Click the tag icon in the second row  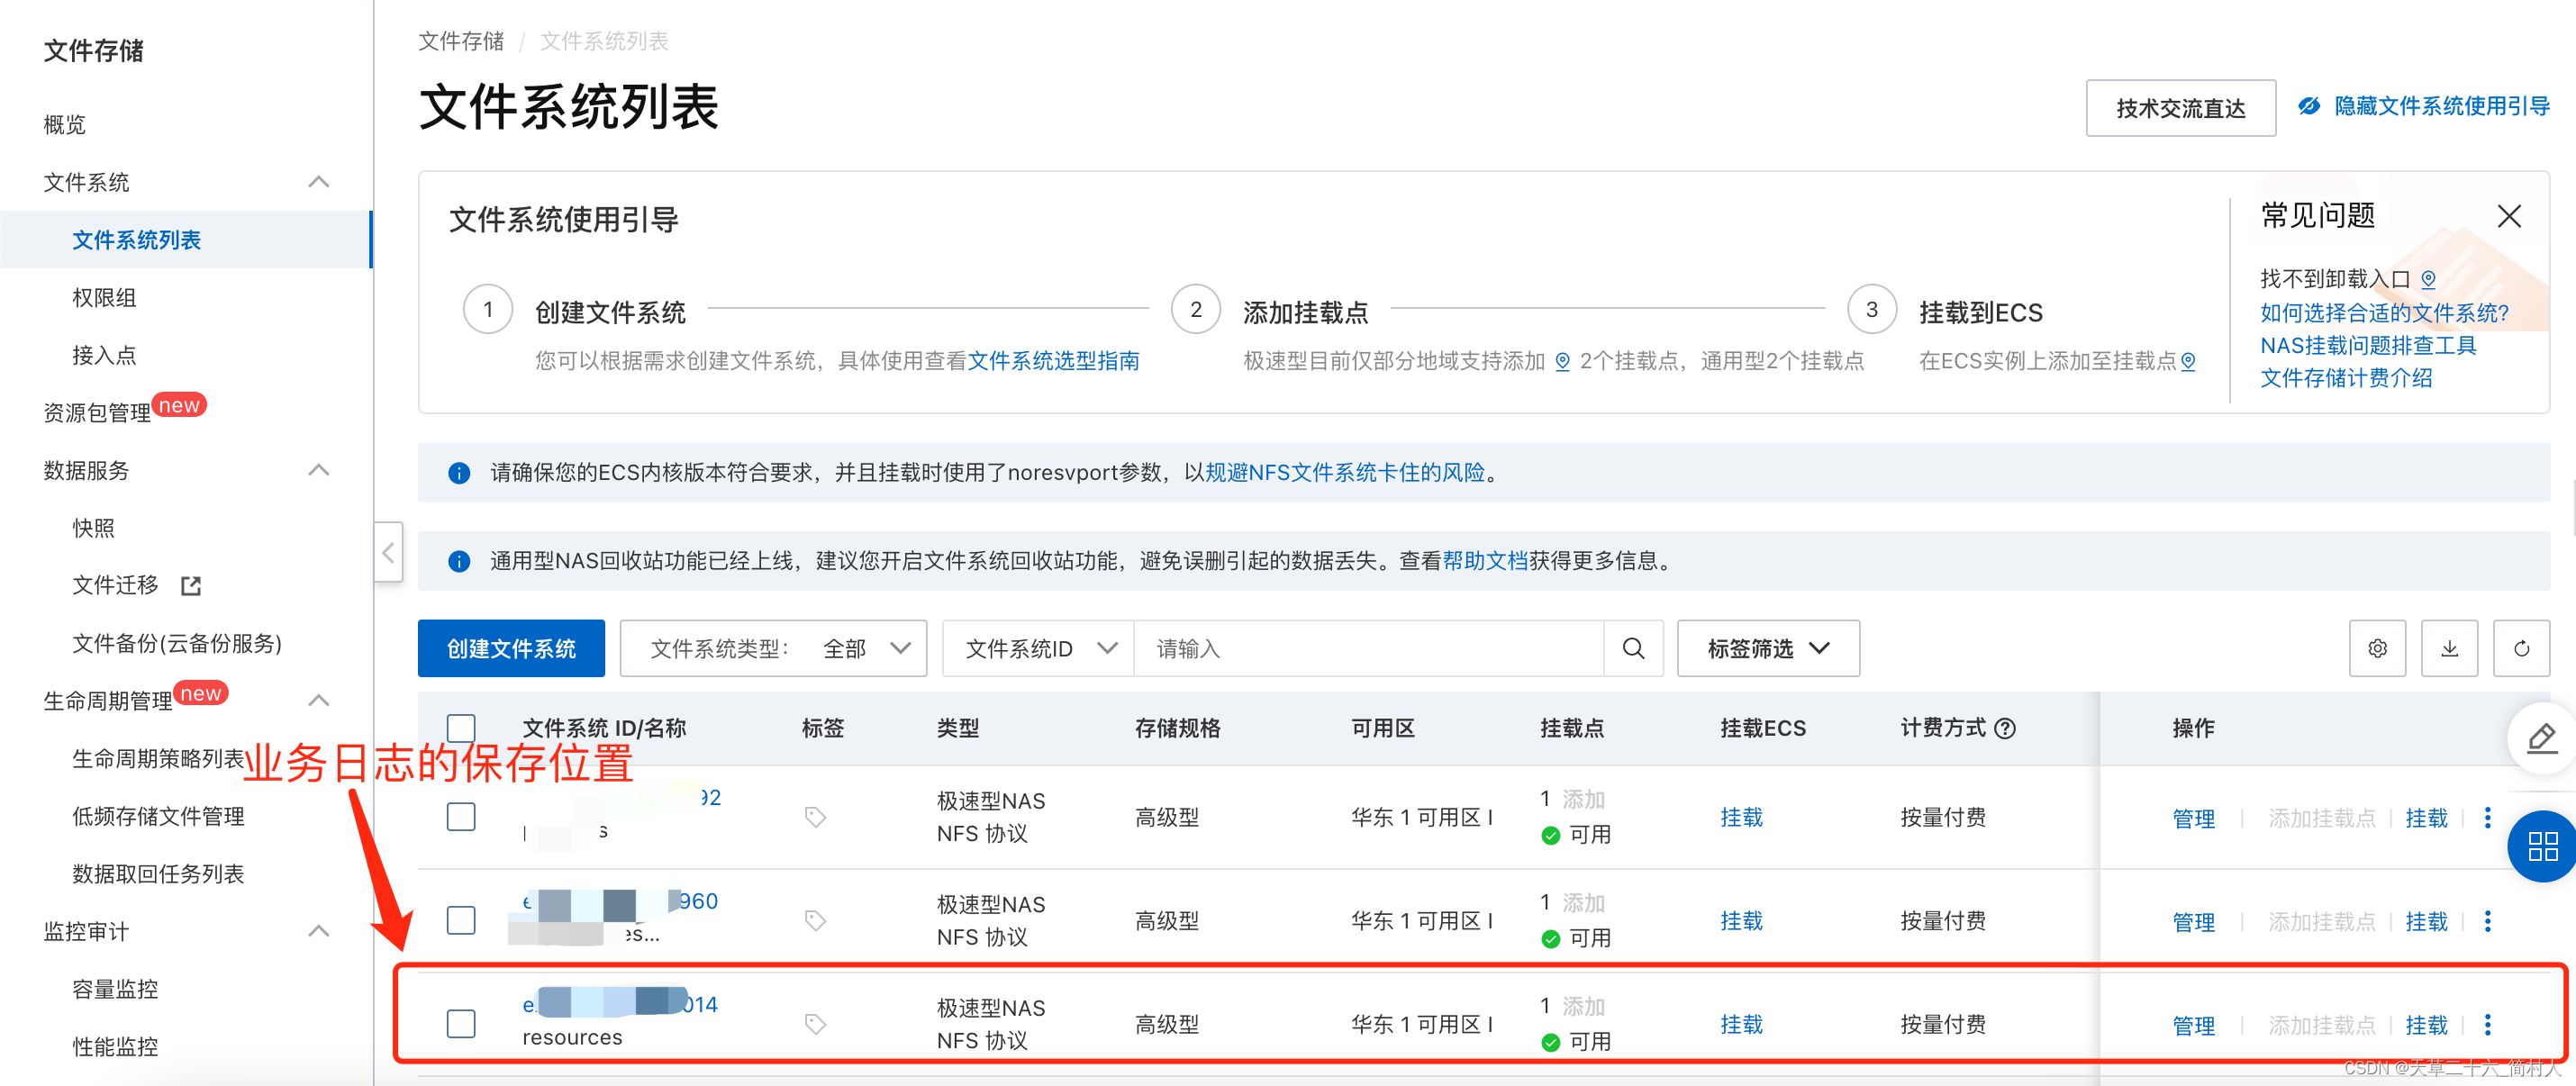point(815,920)
